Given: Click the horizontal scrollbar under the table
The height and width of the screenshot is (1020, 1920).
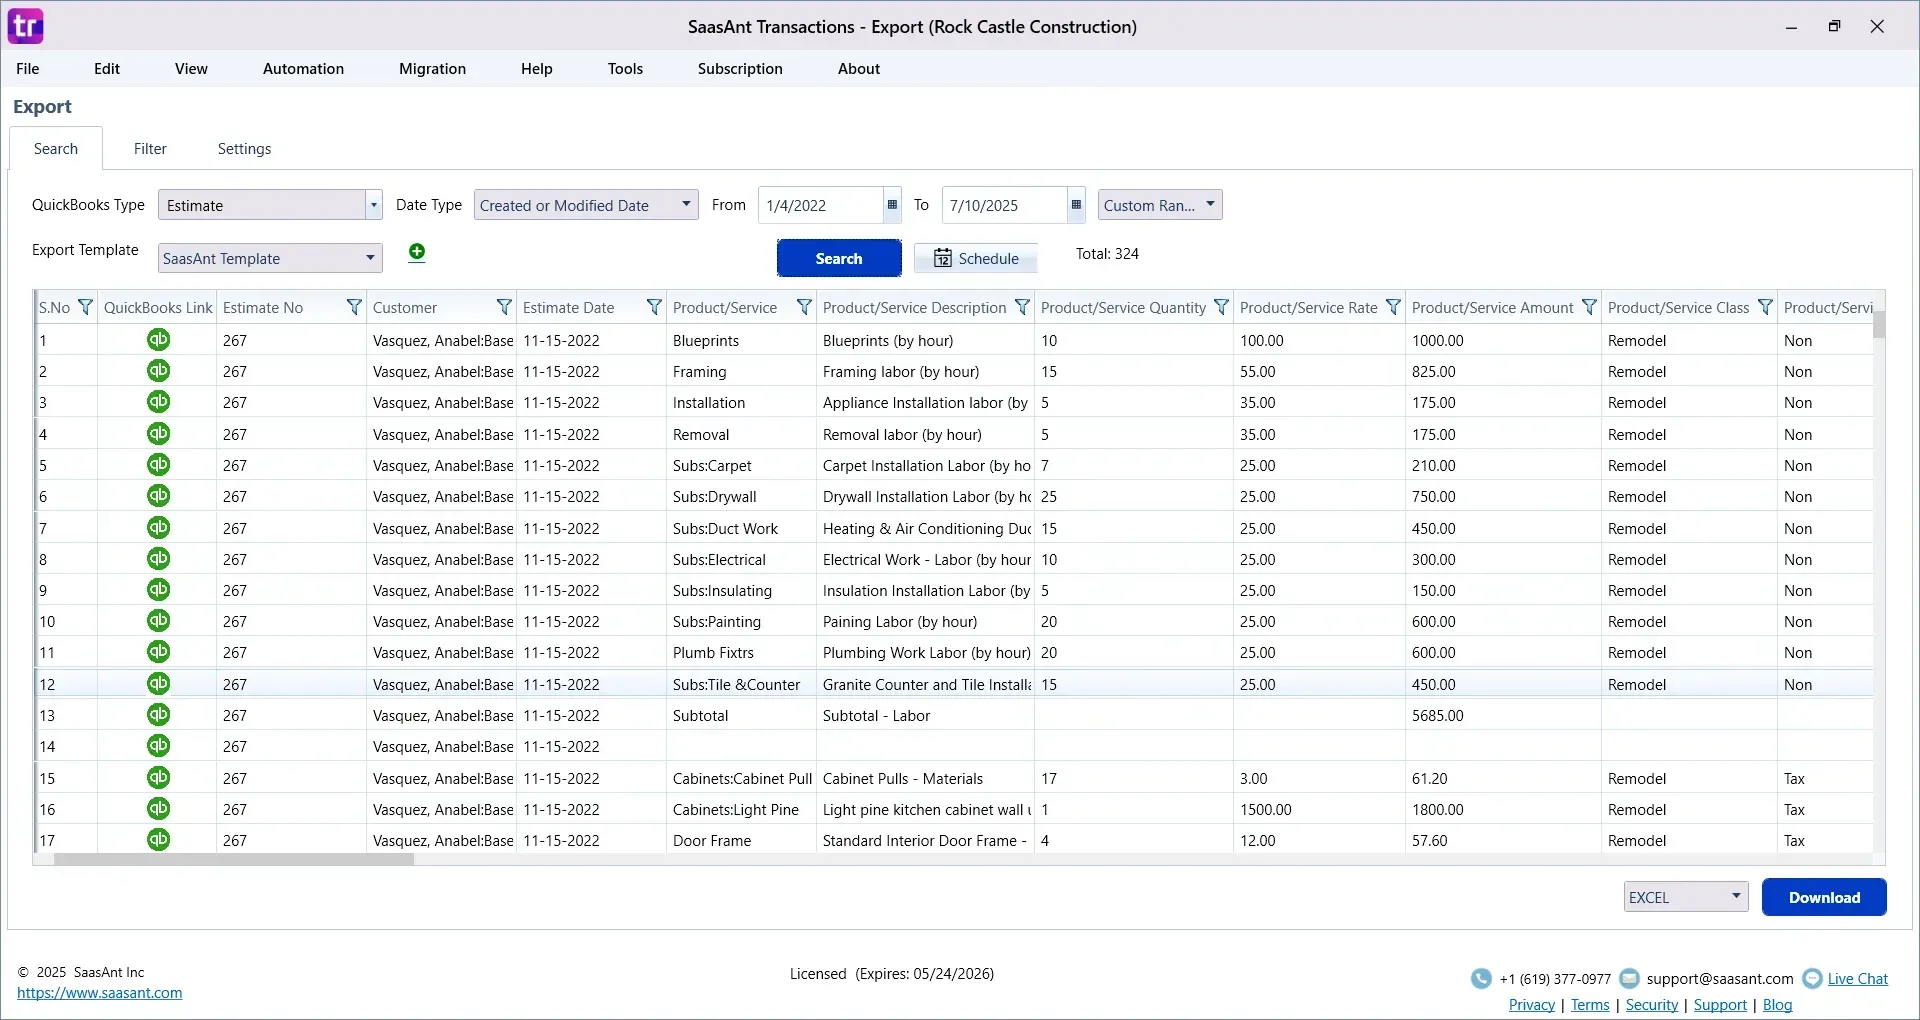Looking at the screenshot, I should [x=234, y=859].
